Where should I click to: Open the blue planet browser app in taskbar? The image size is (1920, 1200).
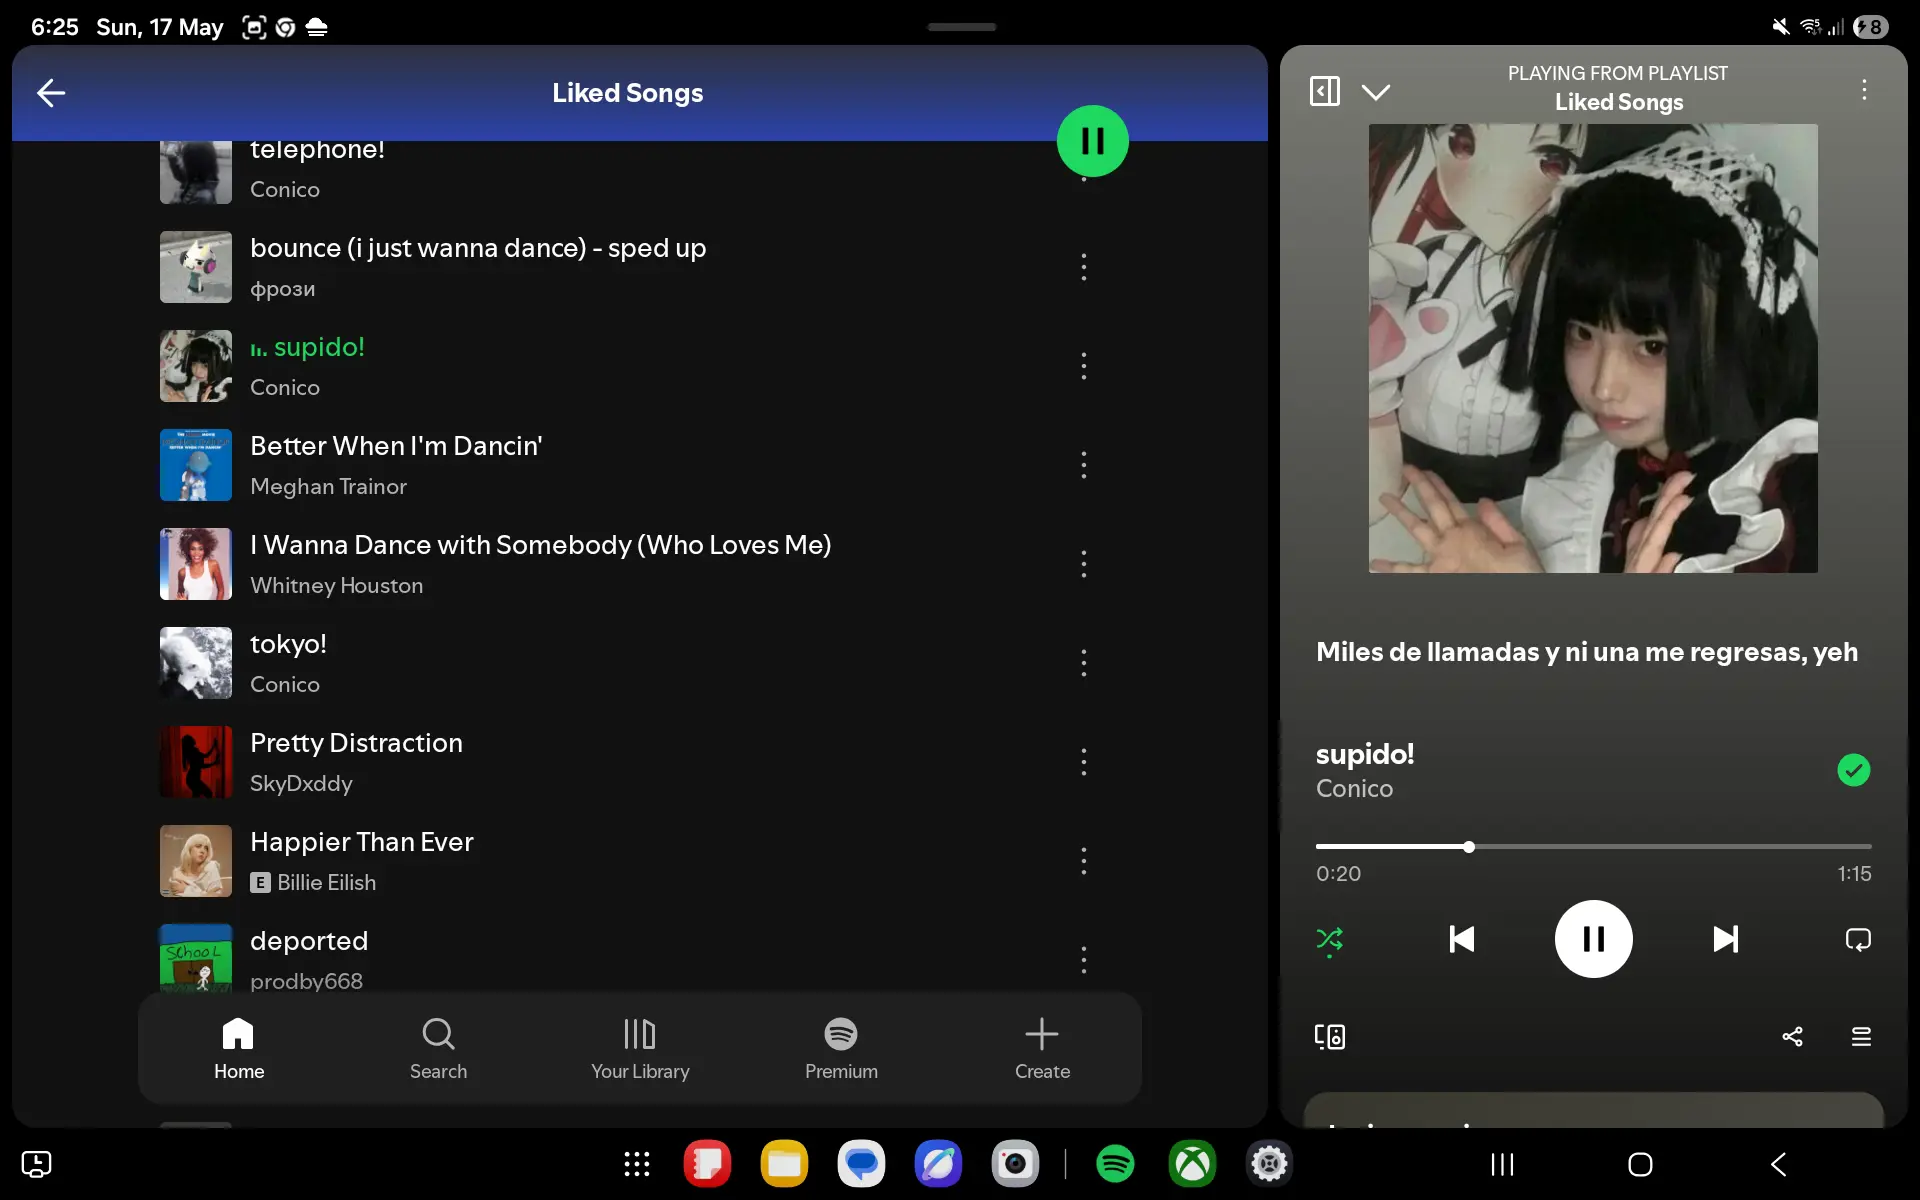click(938, 1164)
